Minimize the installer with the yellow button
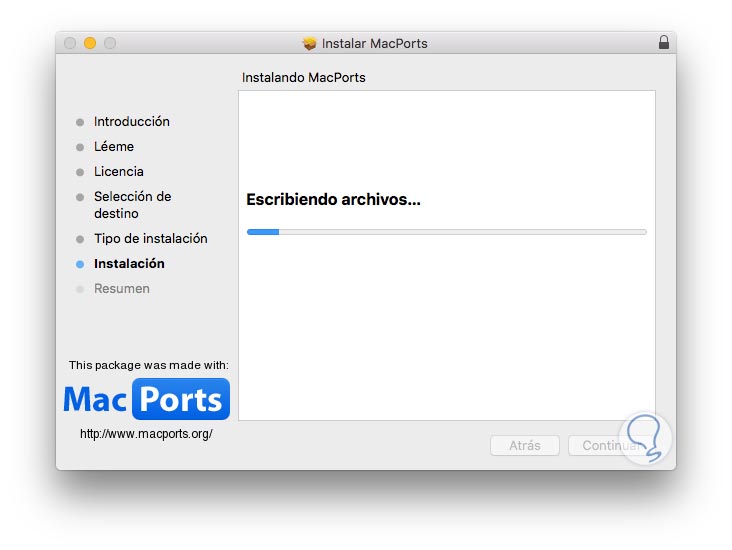Screen dimensions: 732x550 (x=90, y=43)
